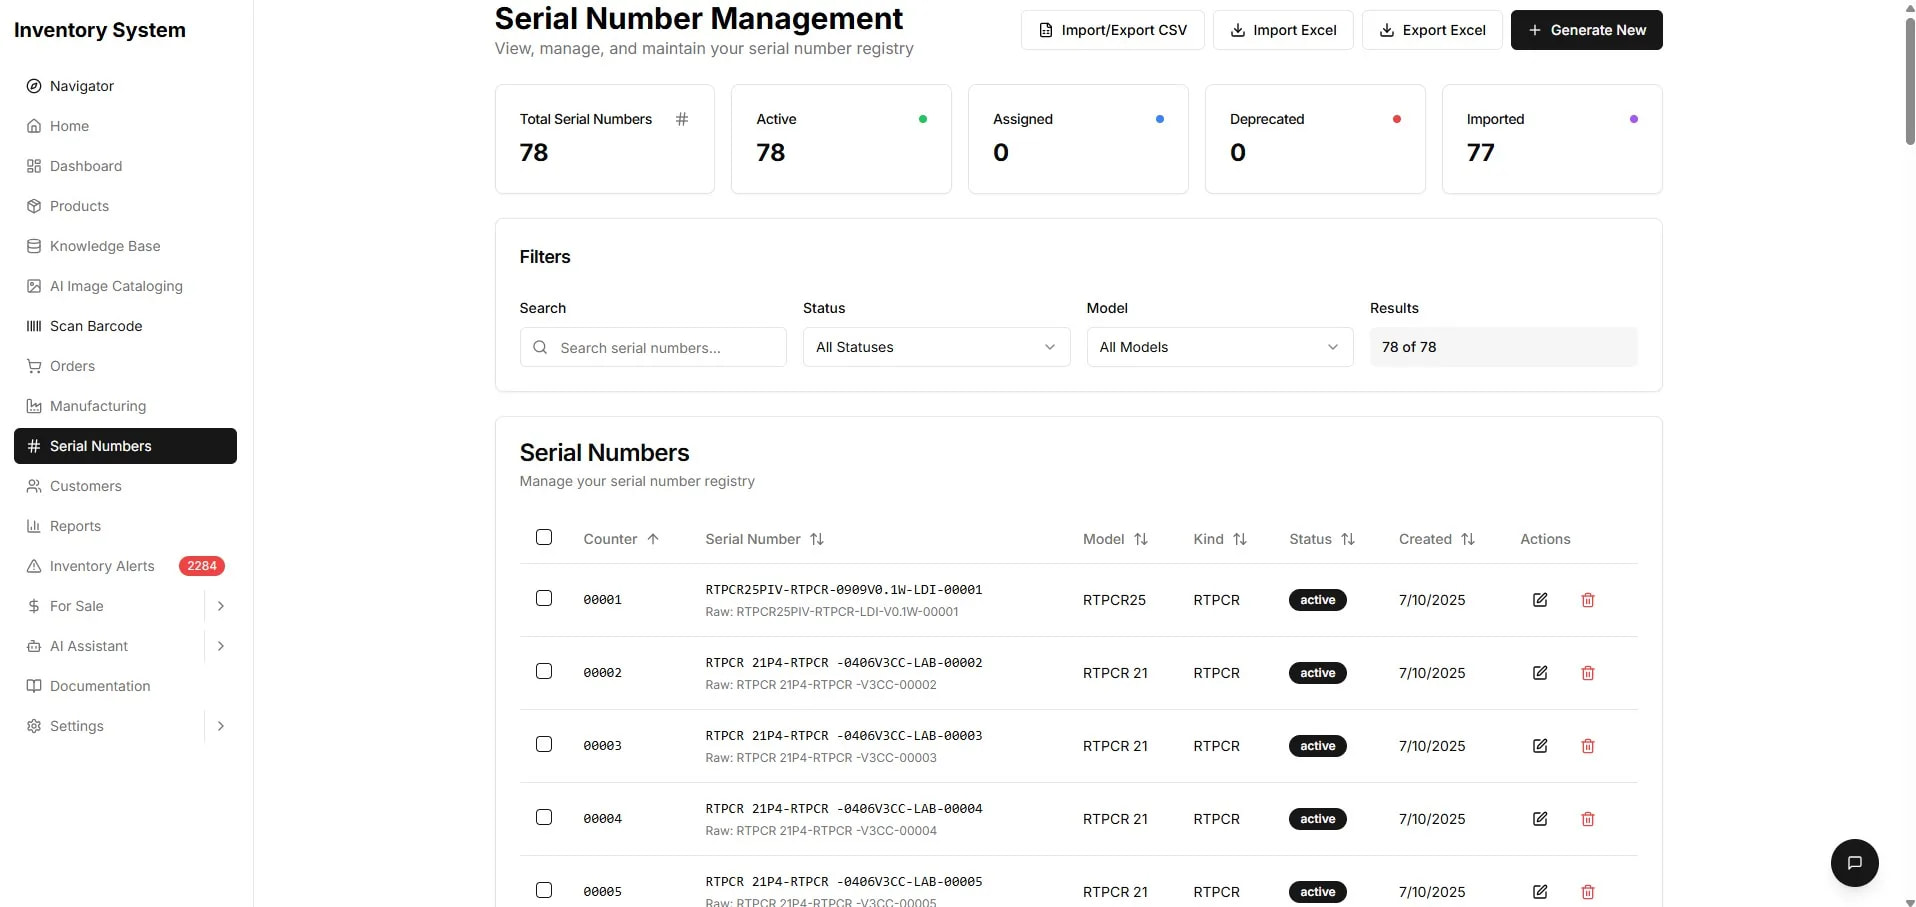Sort by Status column header

[x=1322, y=539]
